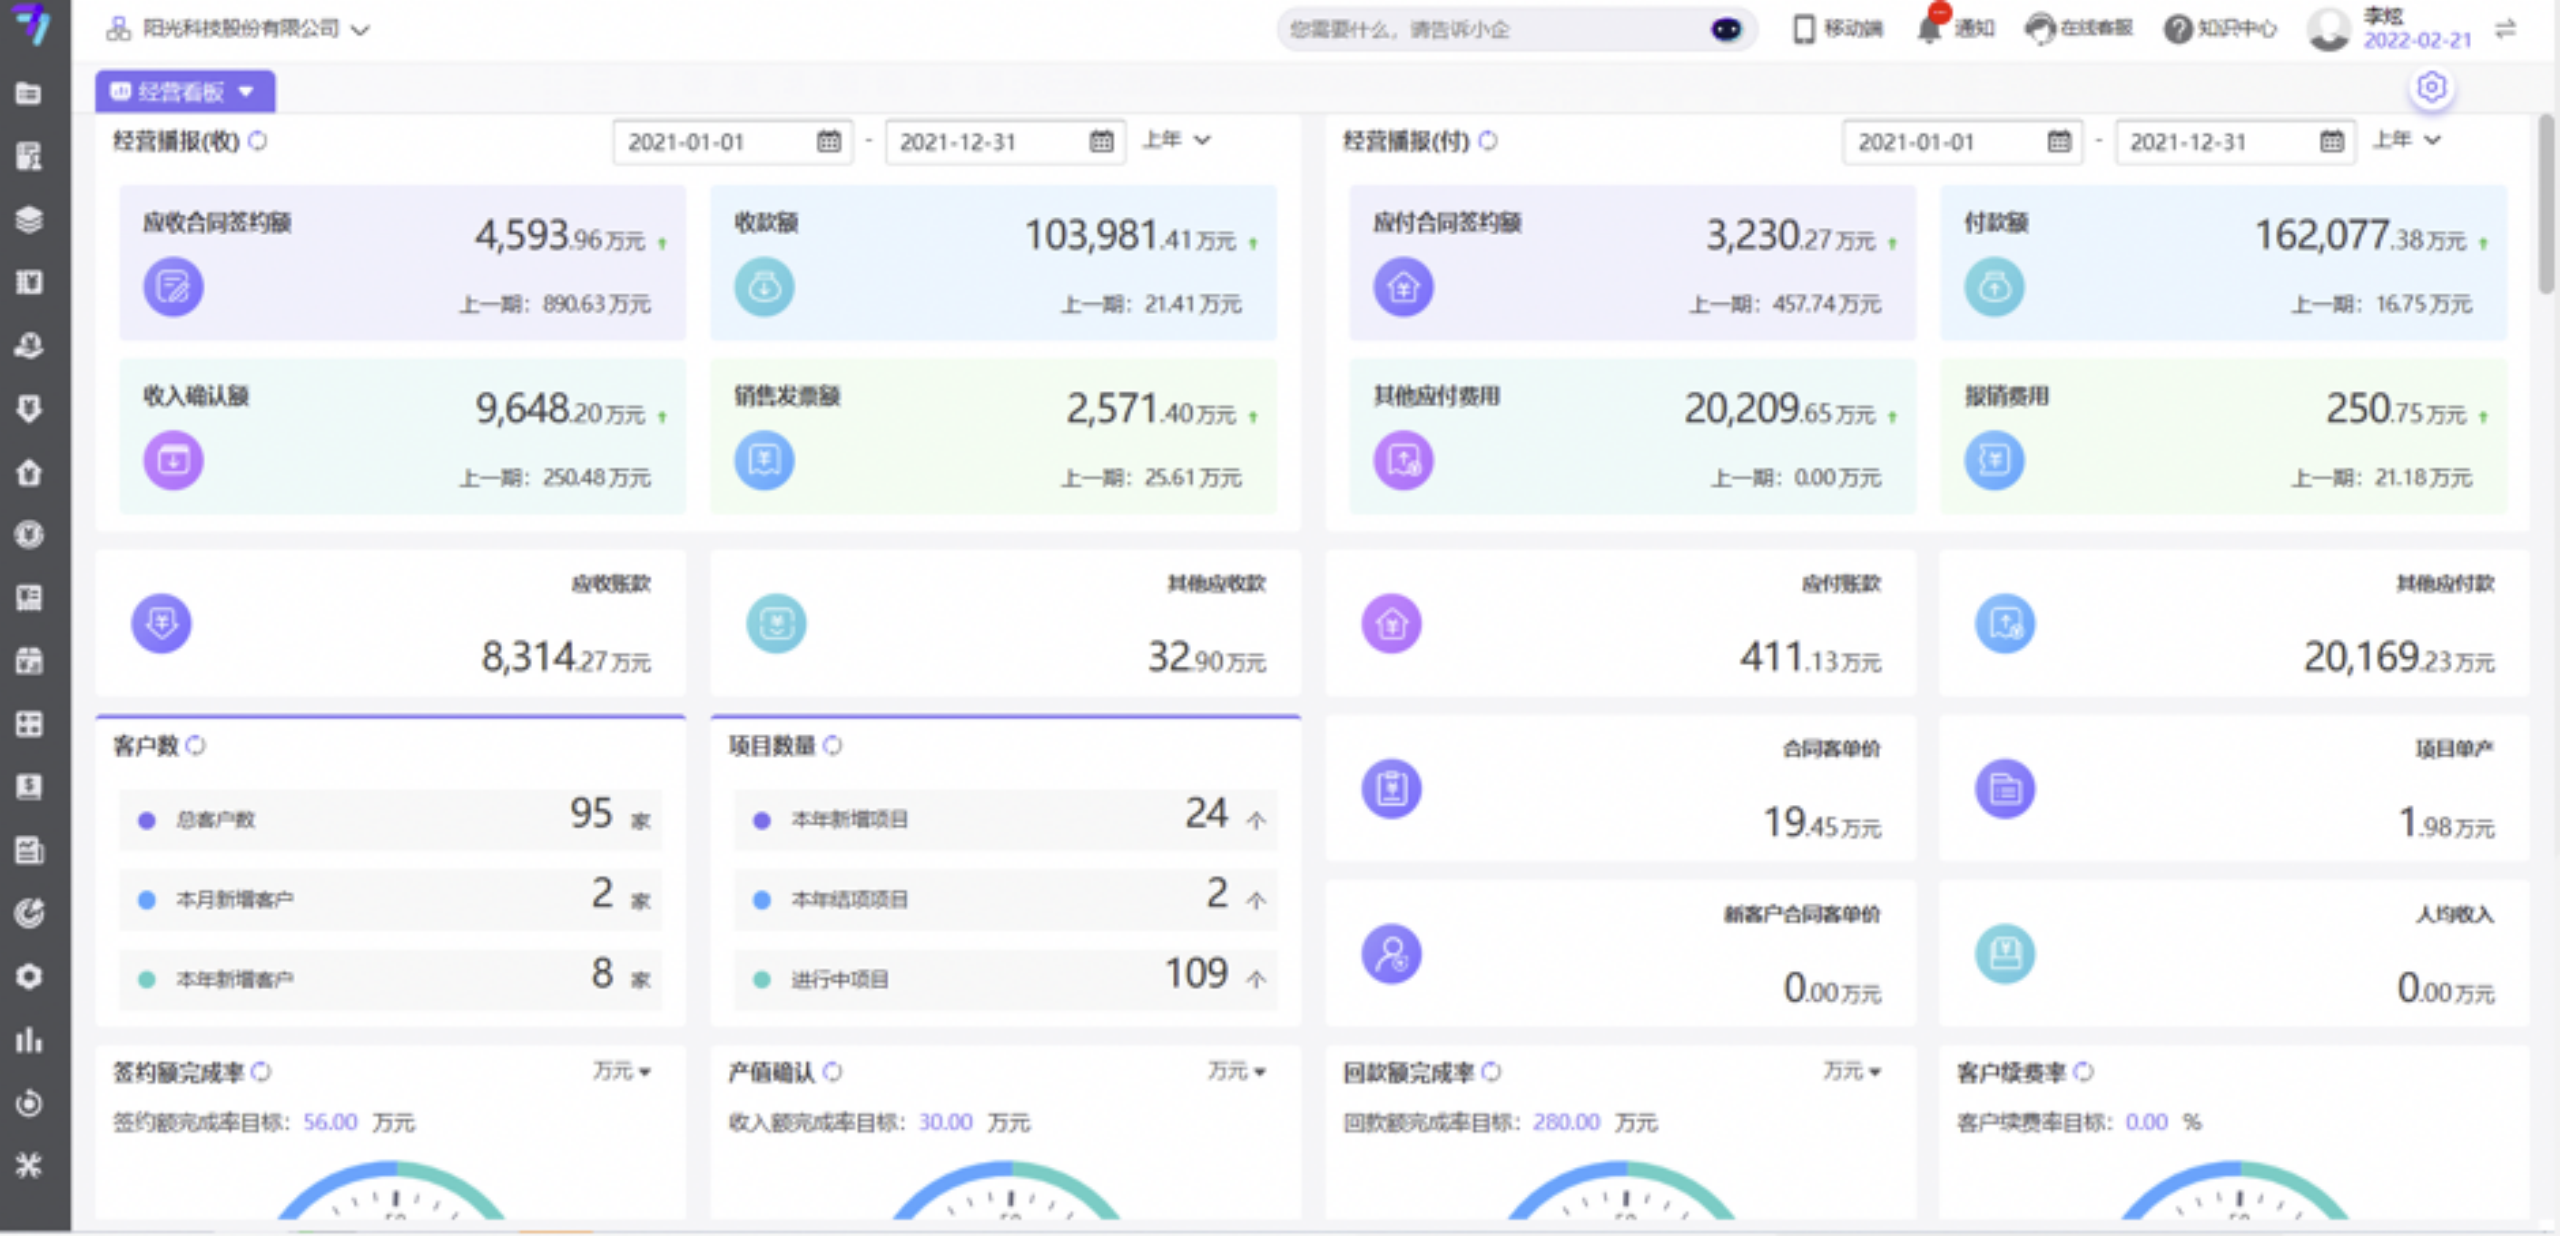Open the online customer service headset icon
This screenshot has height=1236, width=2560.
[2040, 29]
